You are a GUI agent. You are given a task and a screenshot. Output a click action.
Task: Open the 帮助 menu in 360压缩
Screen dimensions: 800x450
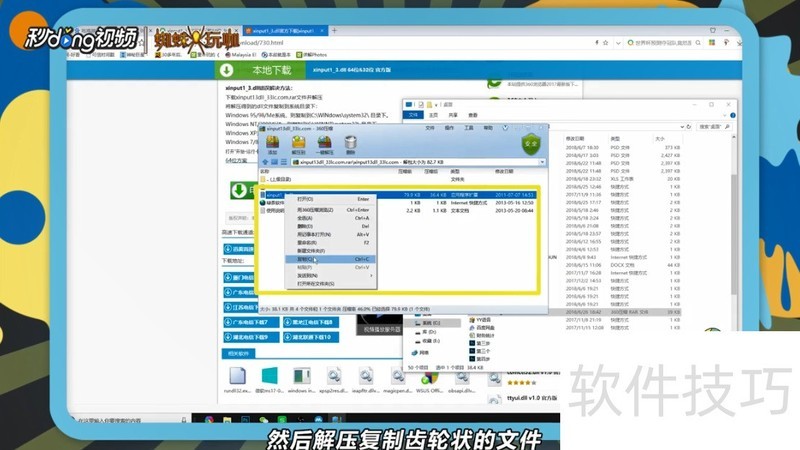(x=488, y=128)
